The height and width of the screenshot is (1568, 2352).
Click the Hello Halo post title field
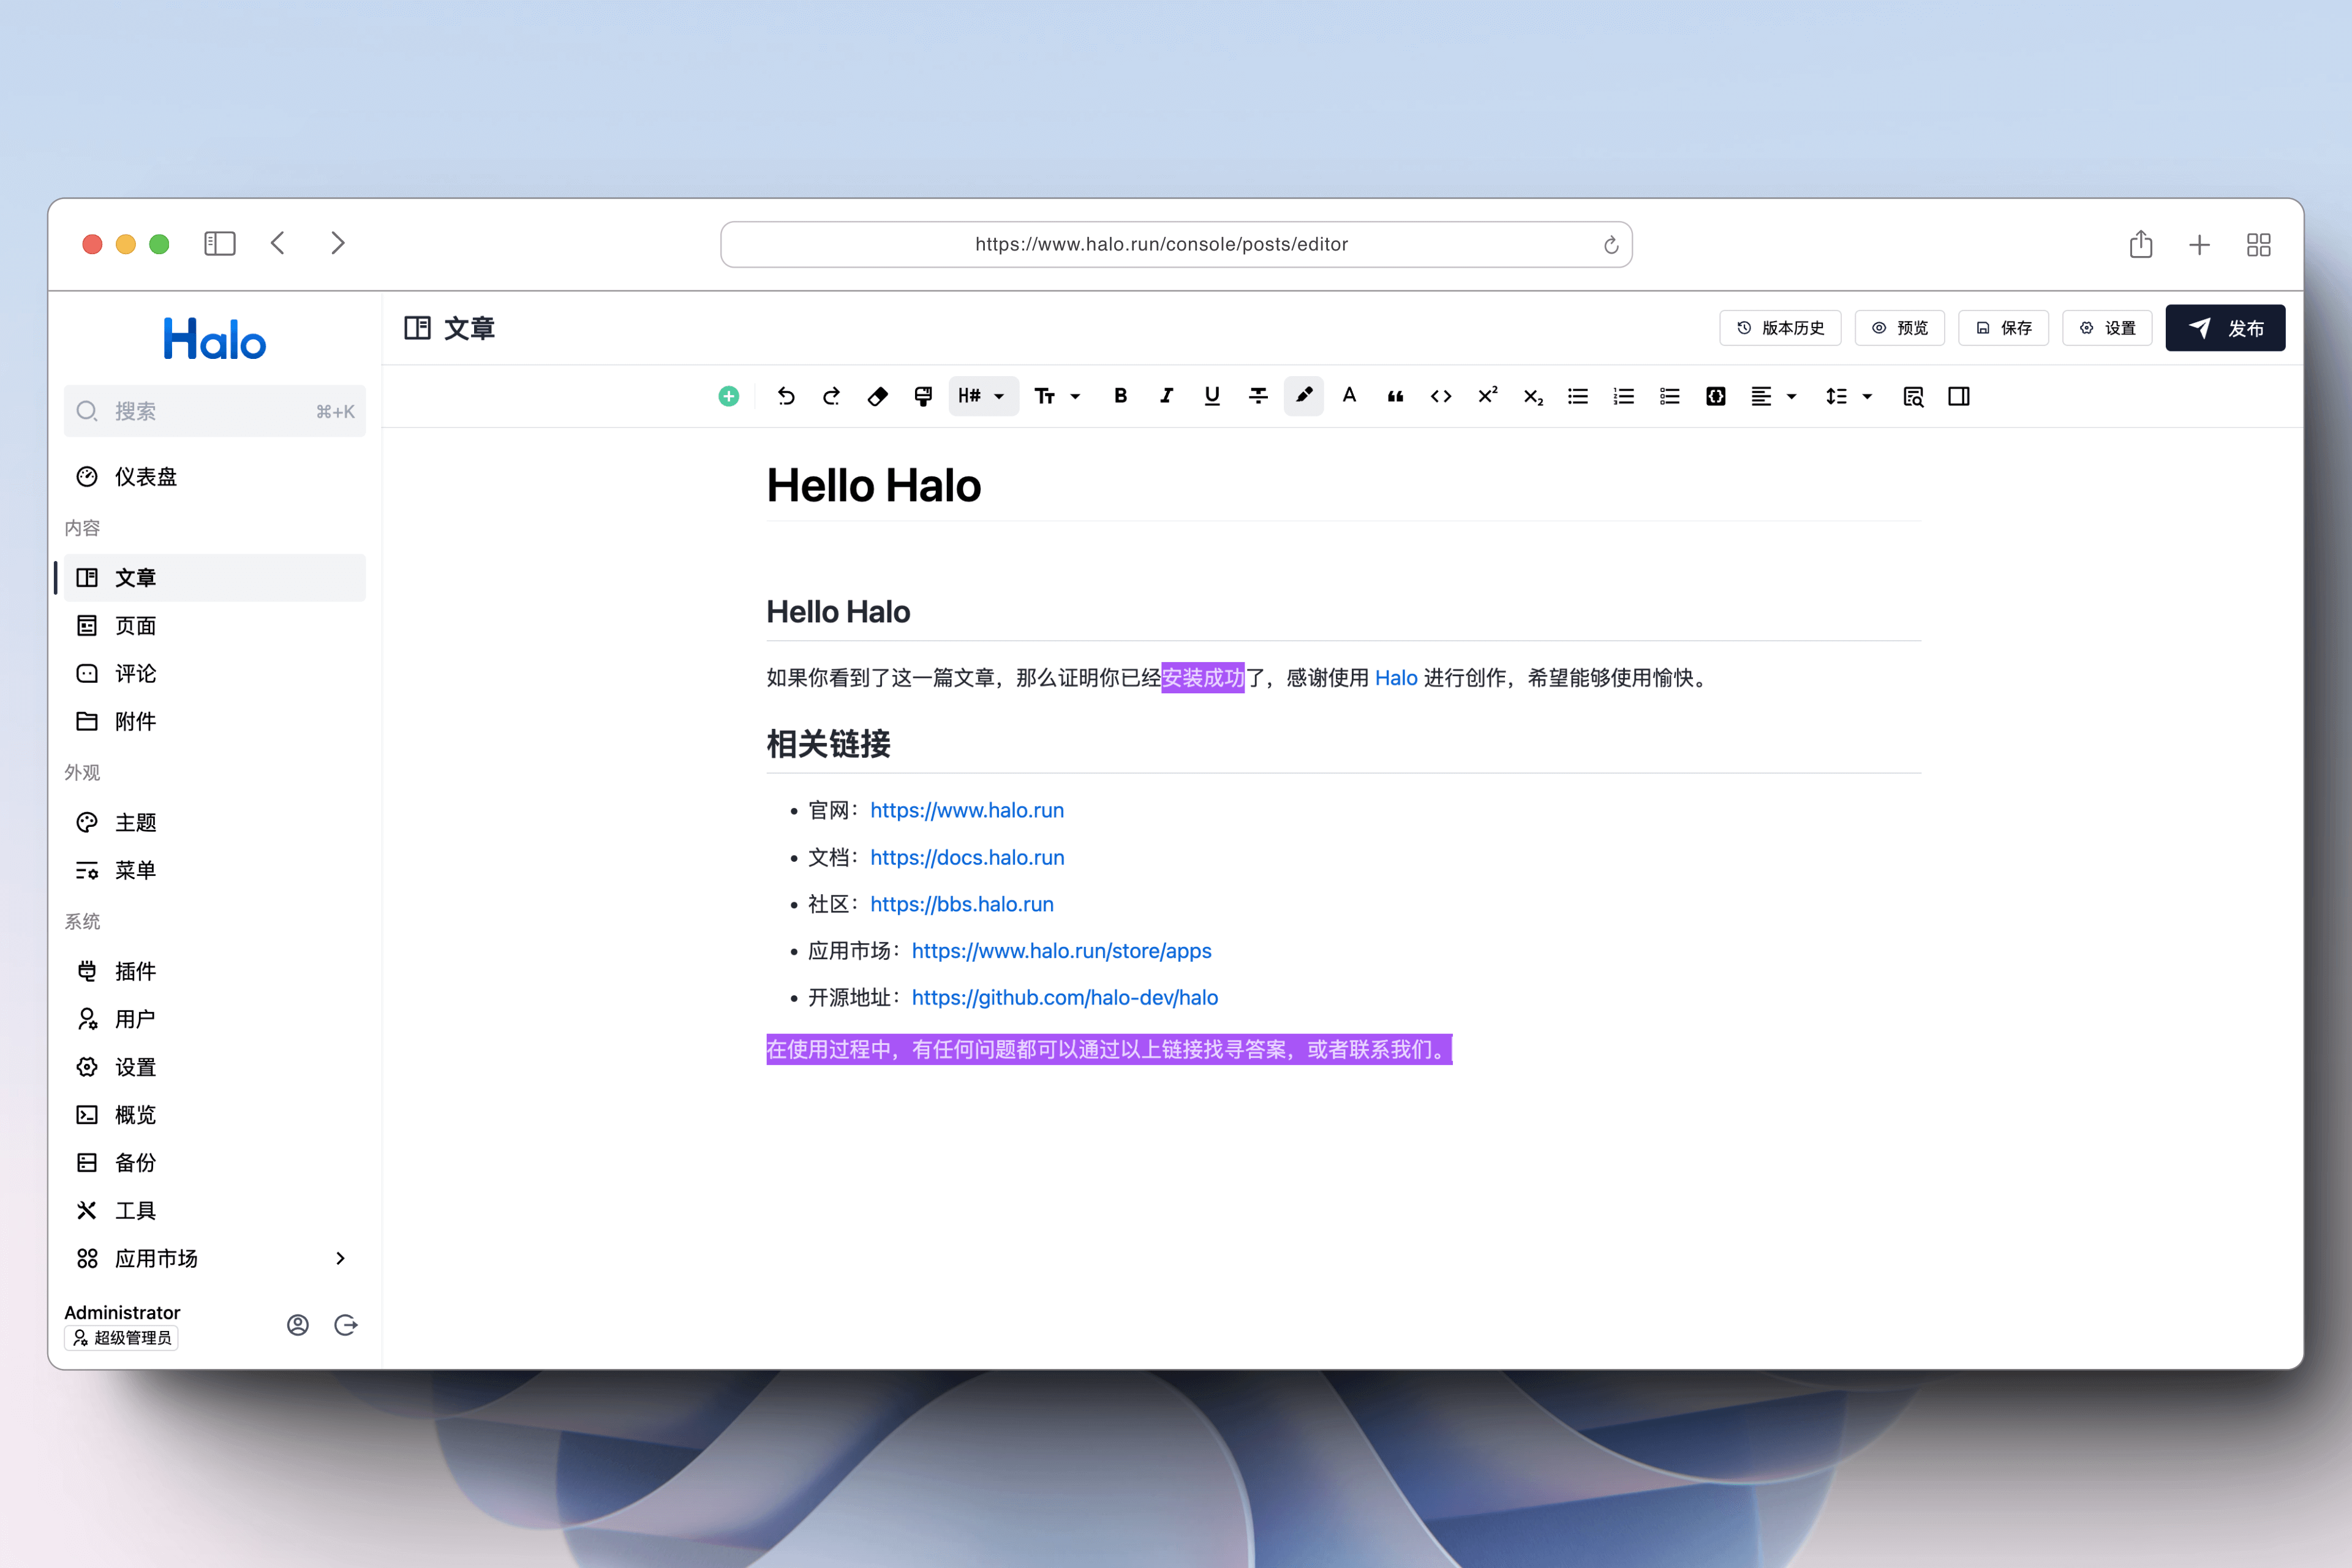click(1344, 486)
